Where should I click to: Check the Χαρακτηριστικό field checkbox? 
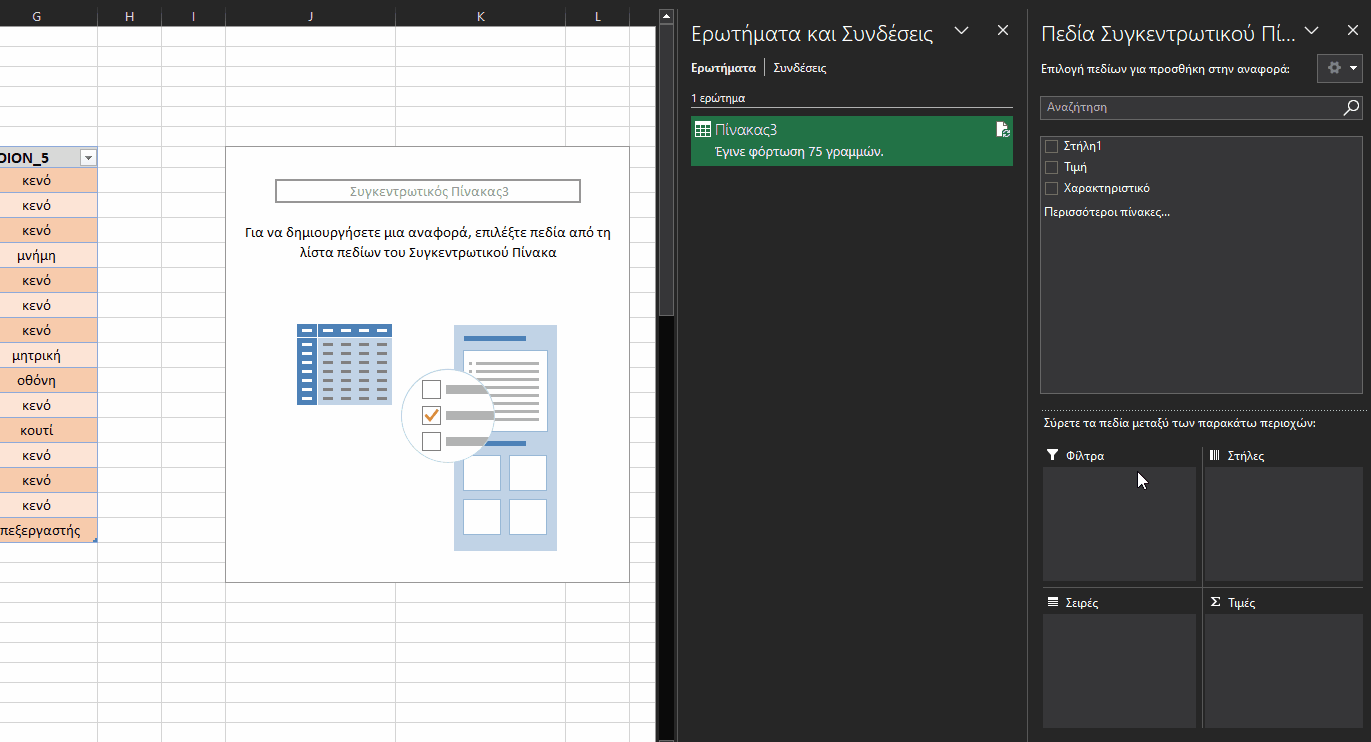[1051, 187]
